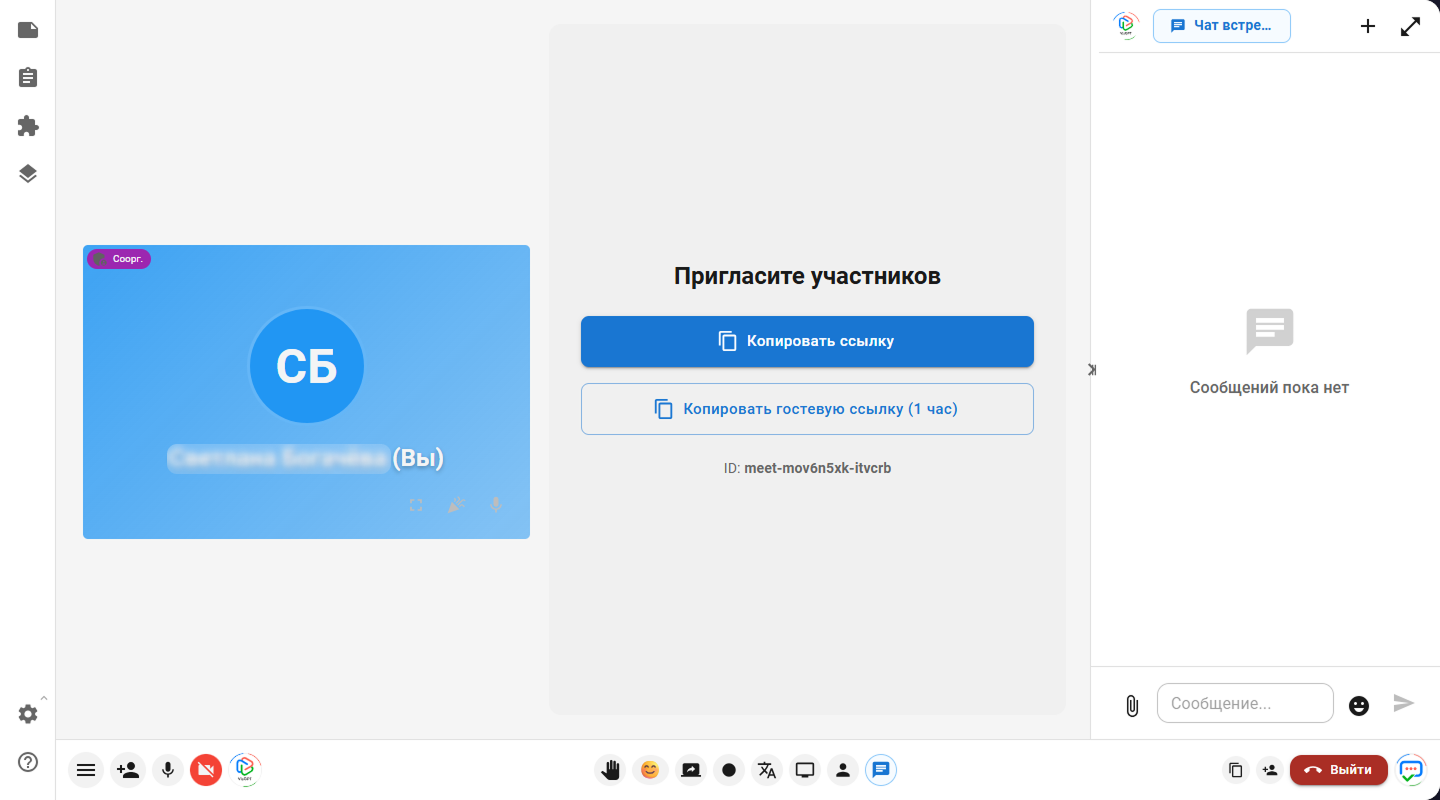Open the puzzle-piece plugins icon
Viewport: 1440px width, 800px height.
tap(28, 126)
